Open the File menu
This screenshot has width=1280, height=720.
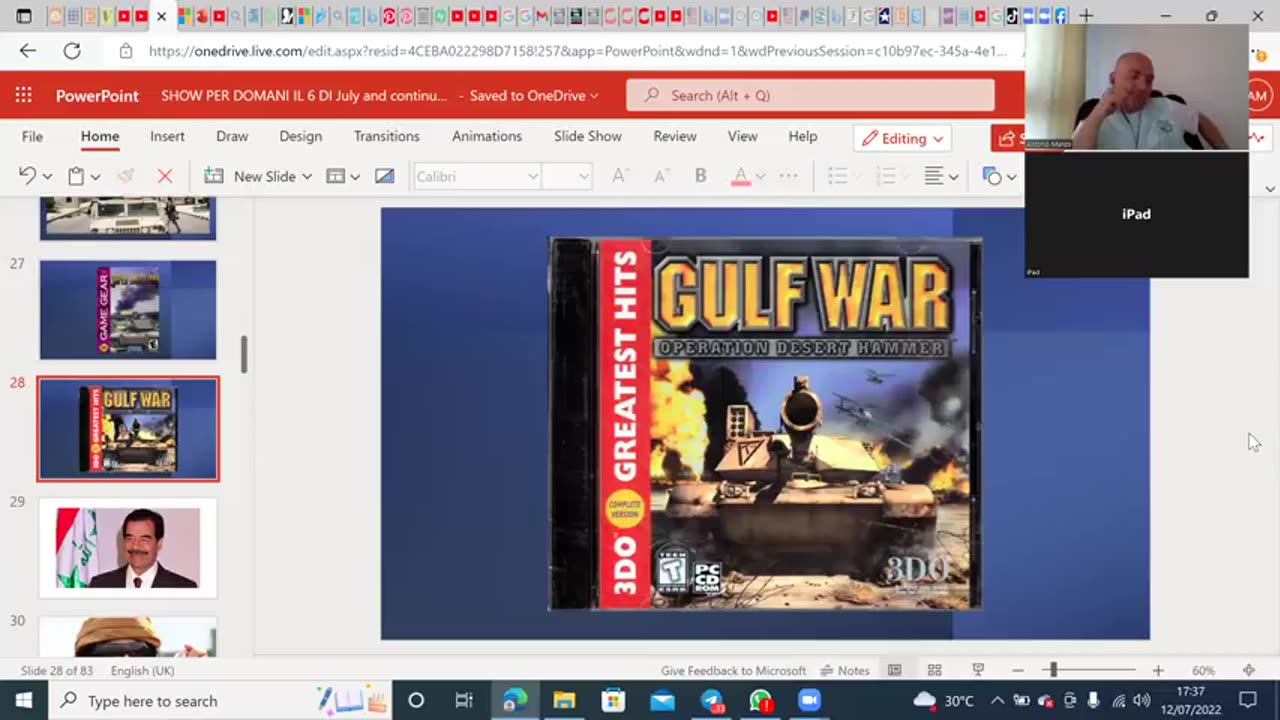32,136
